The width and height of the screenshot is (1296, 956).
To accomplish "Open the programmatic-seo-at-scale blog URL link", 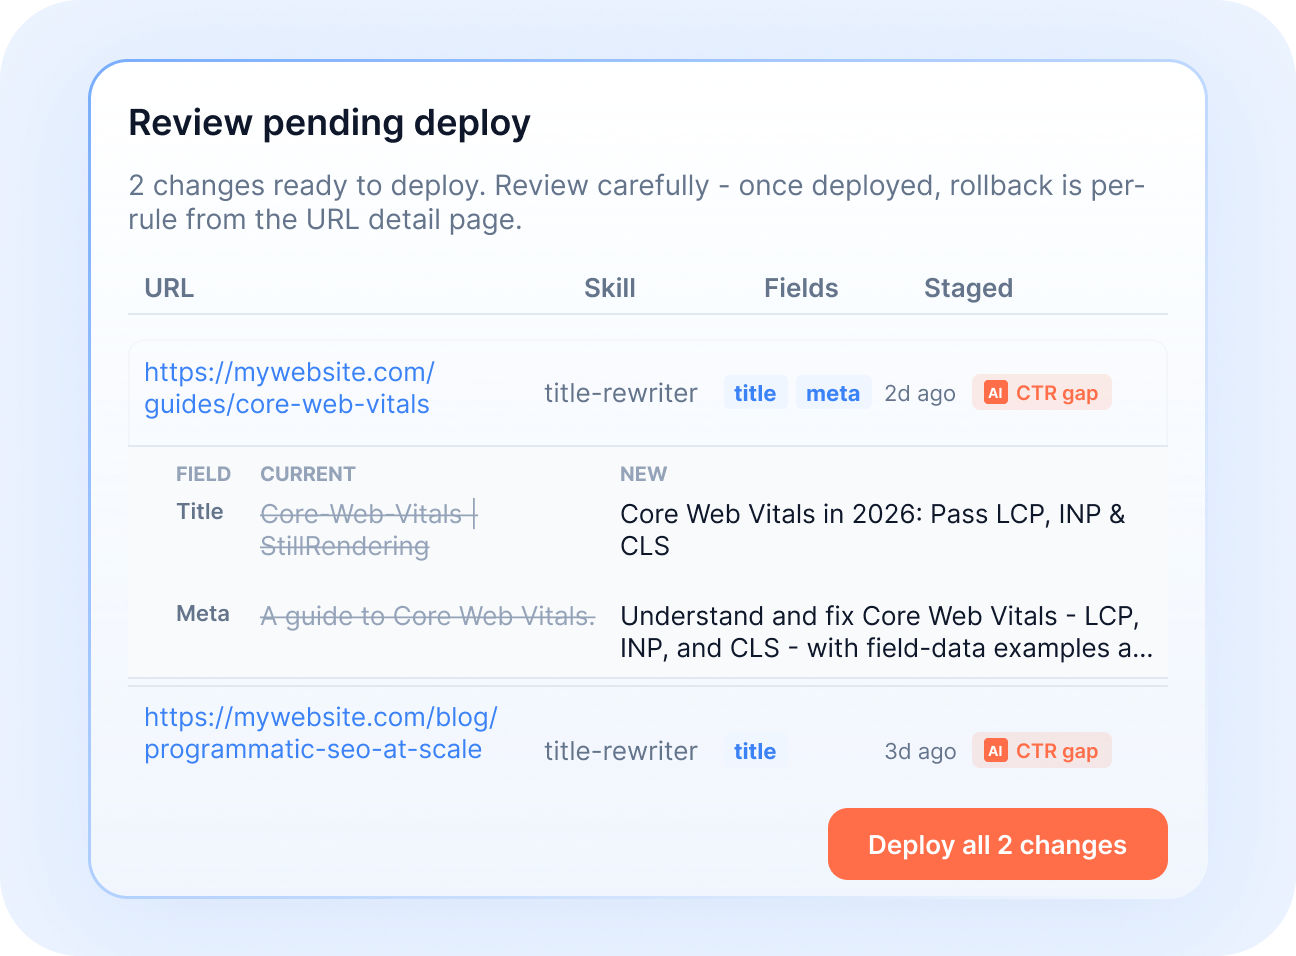I will pos(321,733).
